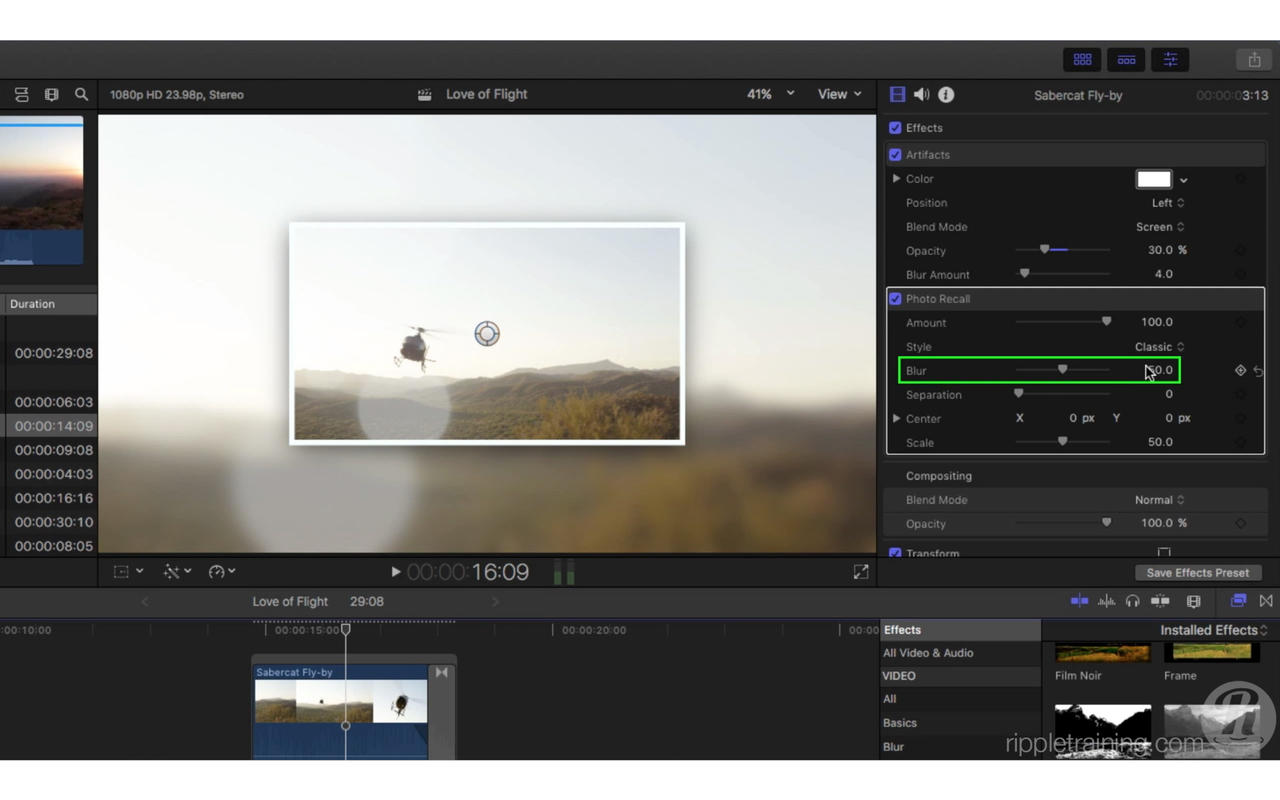Select row with duration 00:00:14:09
Viewport: 1280px width, 800px height.
click(x=48, y=426)
